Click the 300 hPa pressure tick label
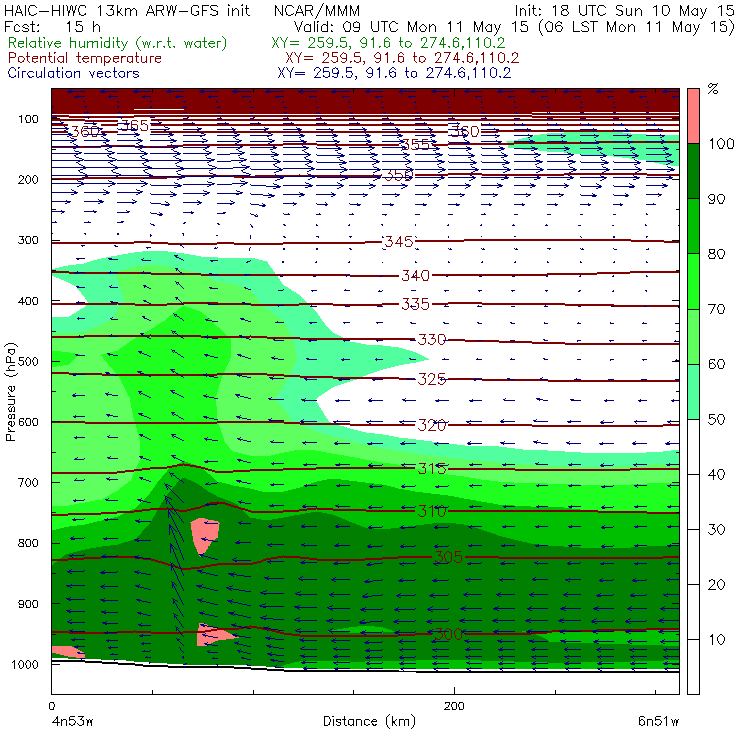This screenshot has height=740, width=740. click(28, 240)
